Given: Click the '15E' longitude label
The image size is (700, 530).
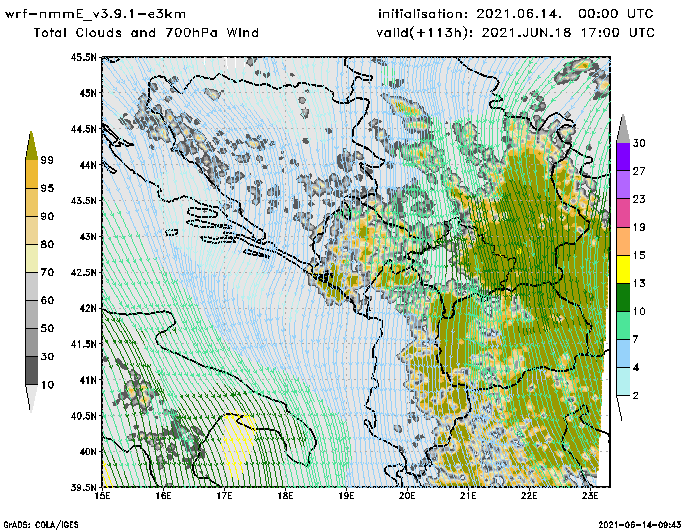Looking at the screenshot, I should pyautogui.click(x=103, y=496).
